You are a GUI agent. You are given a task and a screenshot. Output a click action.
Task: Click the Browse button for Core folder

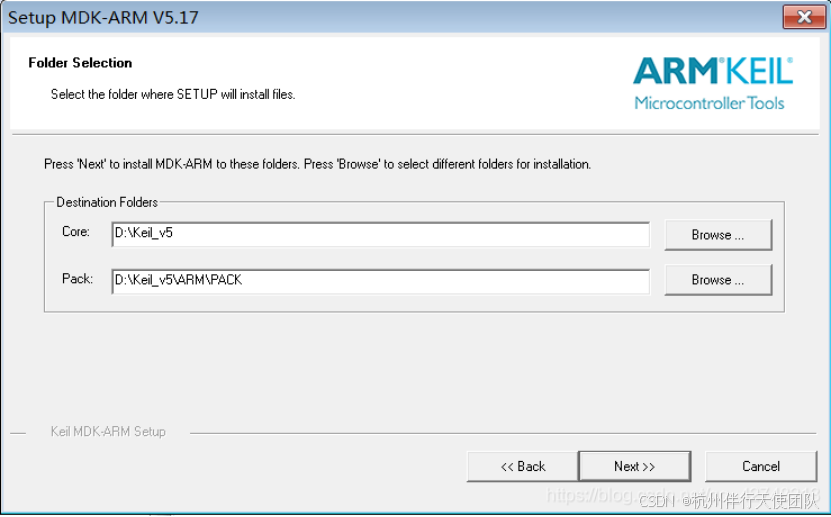pos(718,235)
